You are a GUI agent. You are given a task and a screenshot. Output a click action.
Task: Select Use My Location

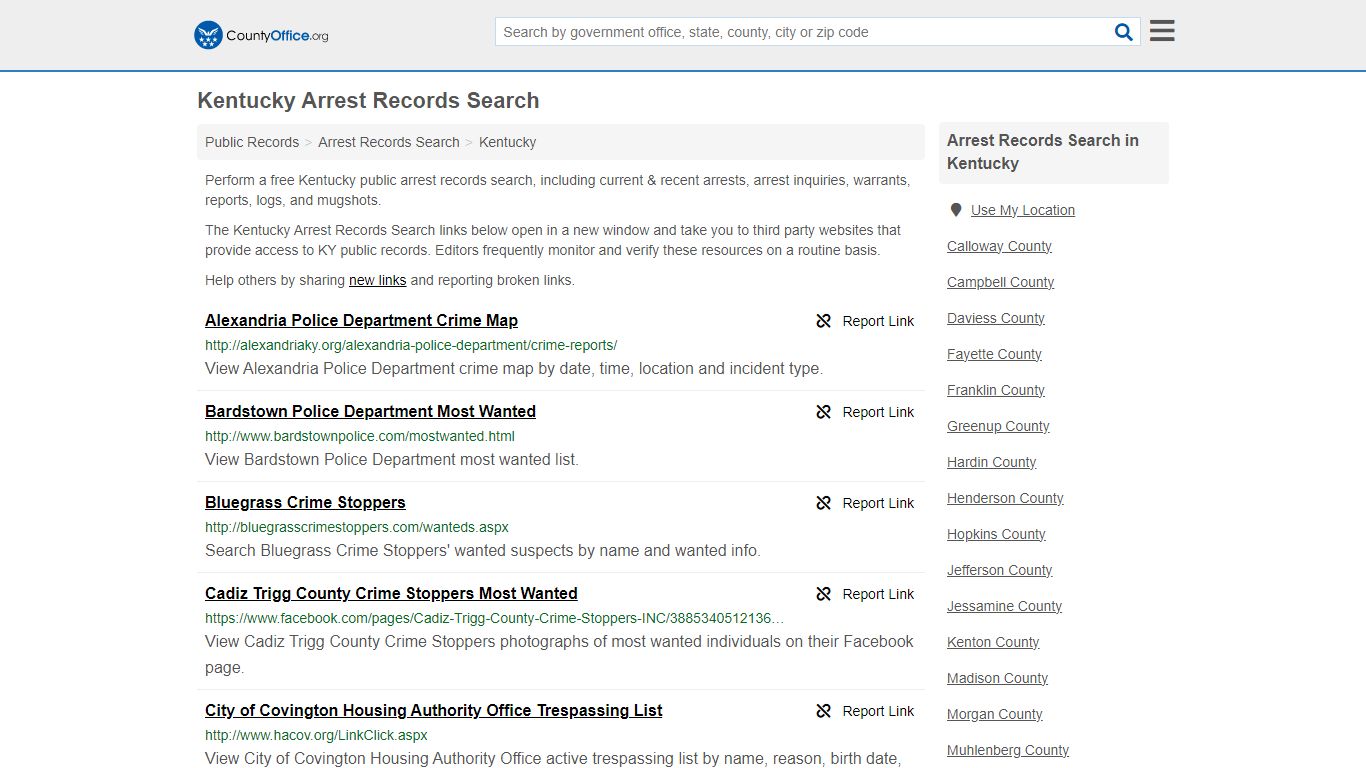coord(1023,210)
